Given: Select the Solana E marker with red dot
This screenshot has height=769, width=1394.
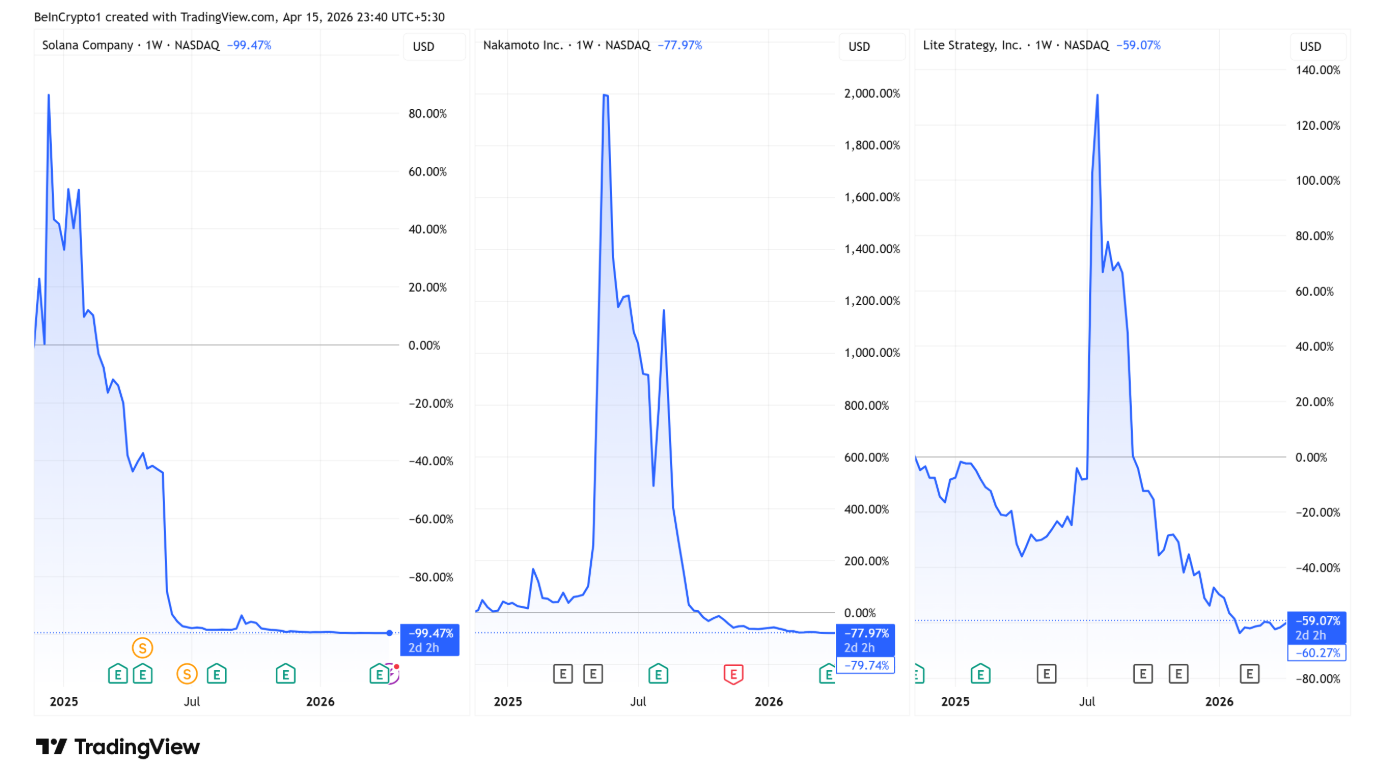Looking at the screenshot, I should (x=379, y=674).
